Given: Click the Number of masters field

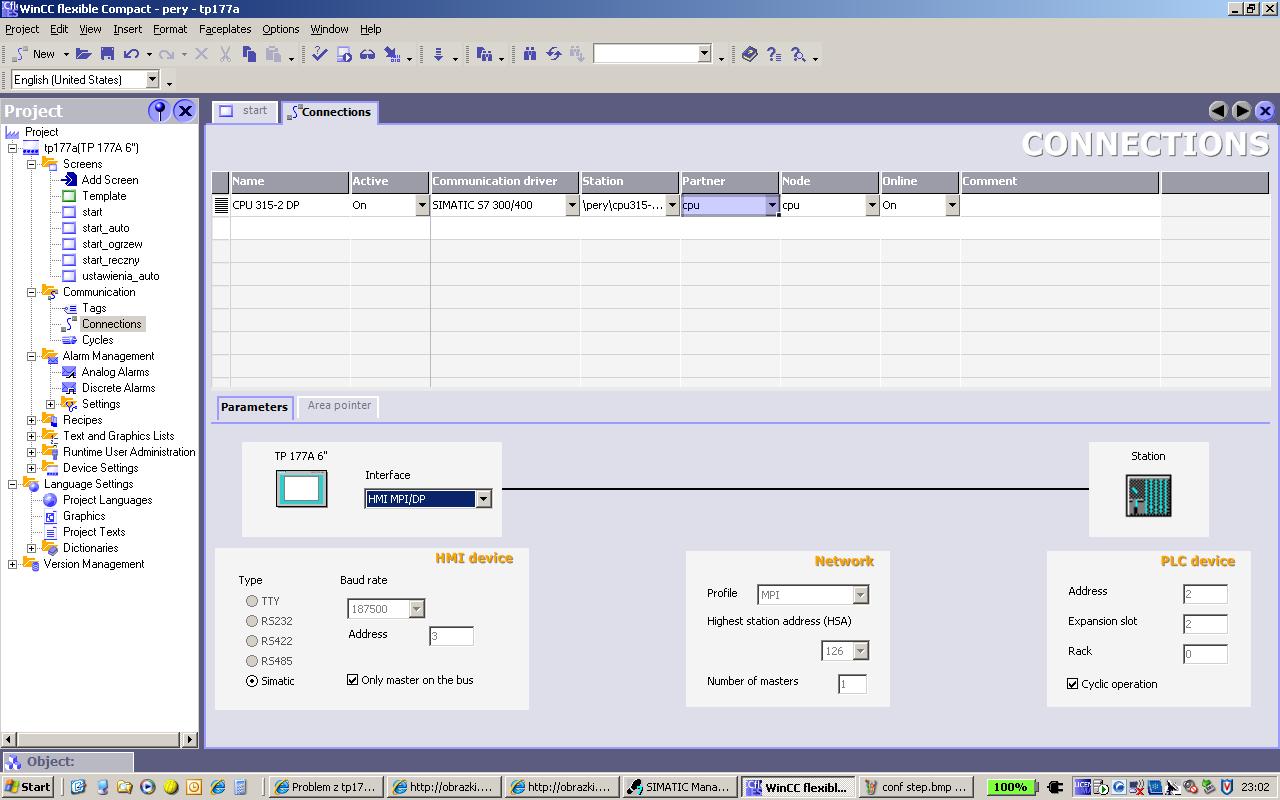Looking at the screenshot, I should pos(852,684).
